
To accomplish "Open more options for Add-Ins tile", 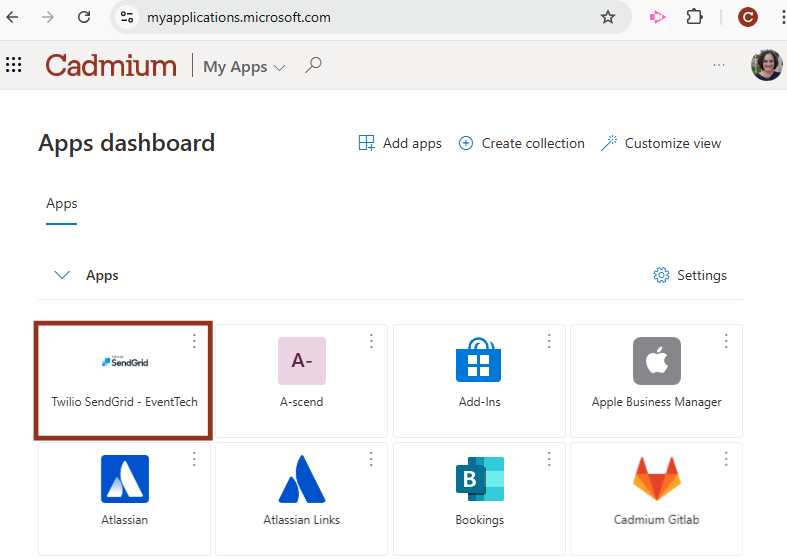I will [549, 341].
